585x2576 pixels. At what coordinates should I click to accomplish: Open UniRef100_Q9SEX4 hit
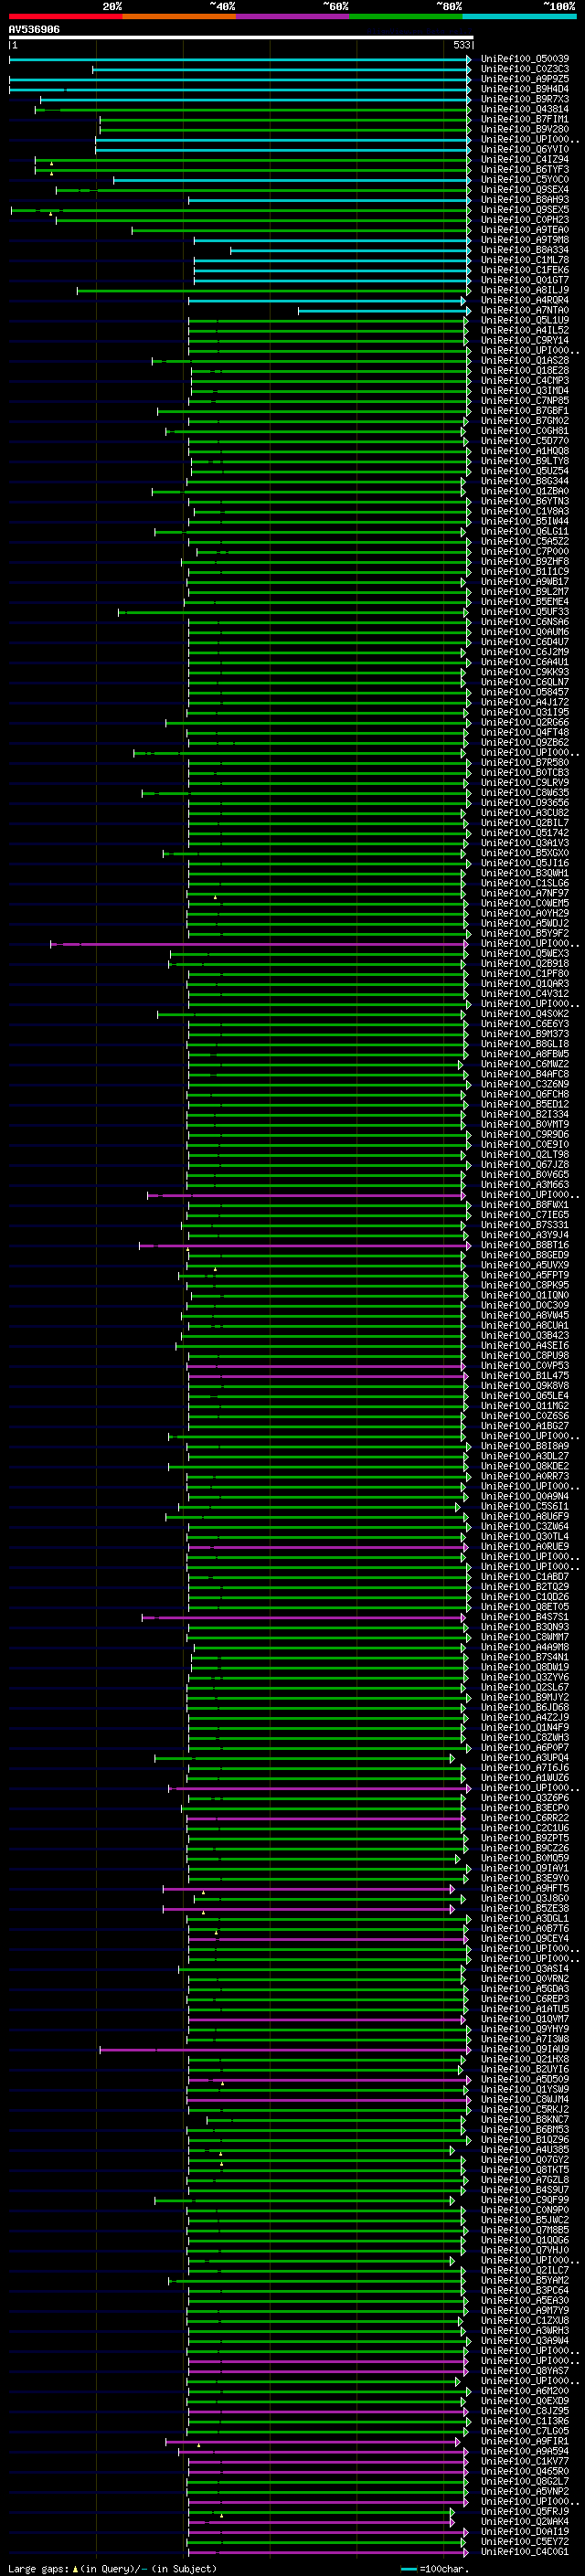(525, 189)
